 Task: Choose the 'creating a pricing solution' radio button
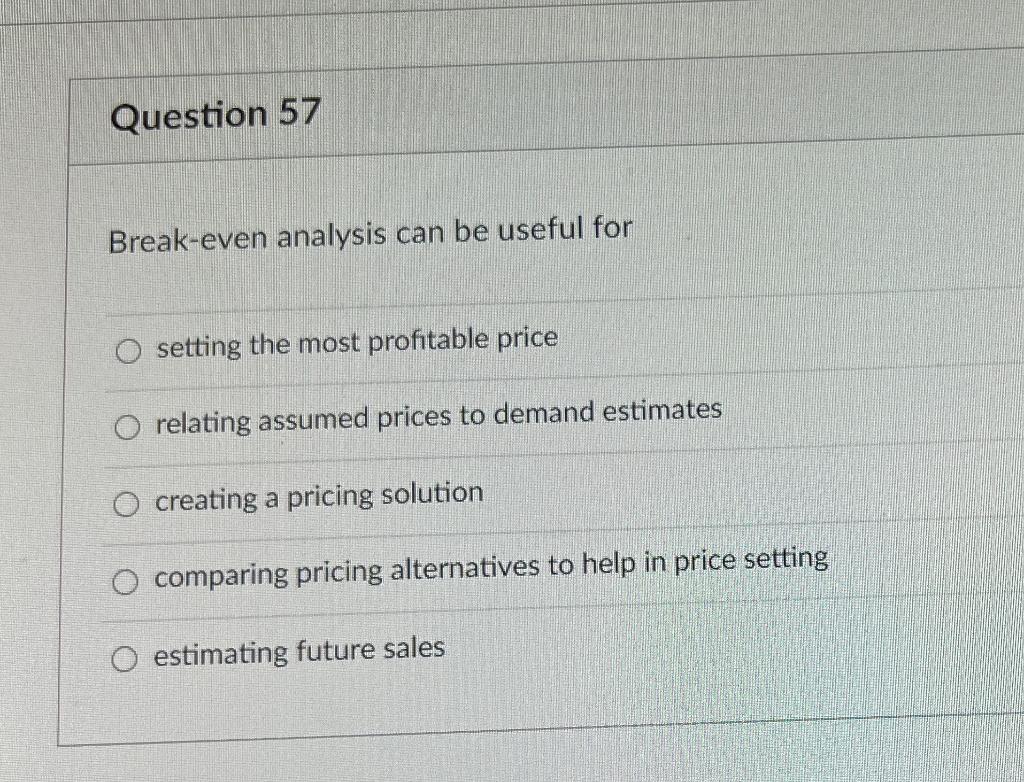[x=127, y=504]
